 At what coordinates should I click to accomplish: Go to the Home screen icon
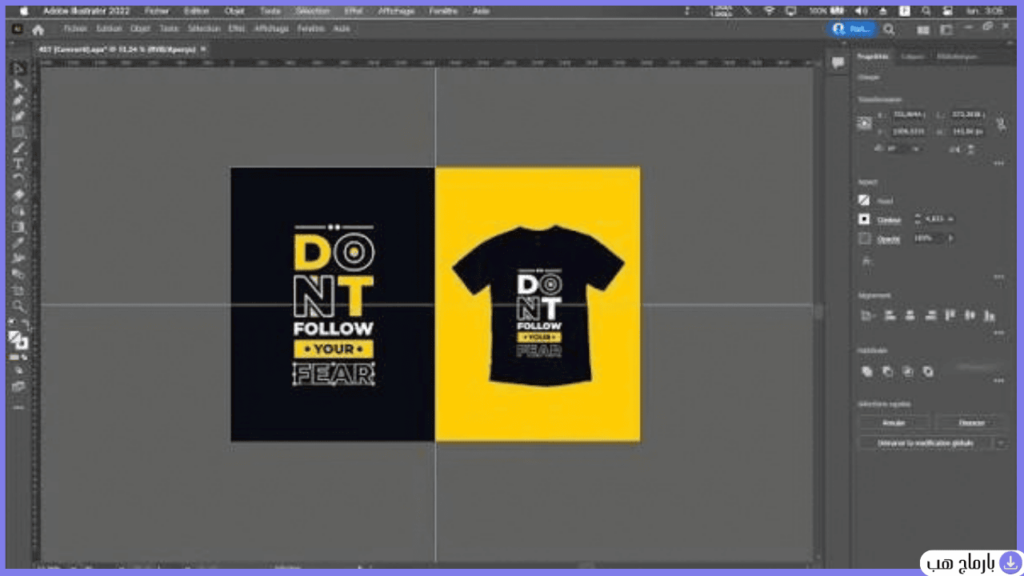pyautogui.click(x=38, y=29)
